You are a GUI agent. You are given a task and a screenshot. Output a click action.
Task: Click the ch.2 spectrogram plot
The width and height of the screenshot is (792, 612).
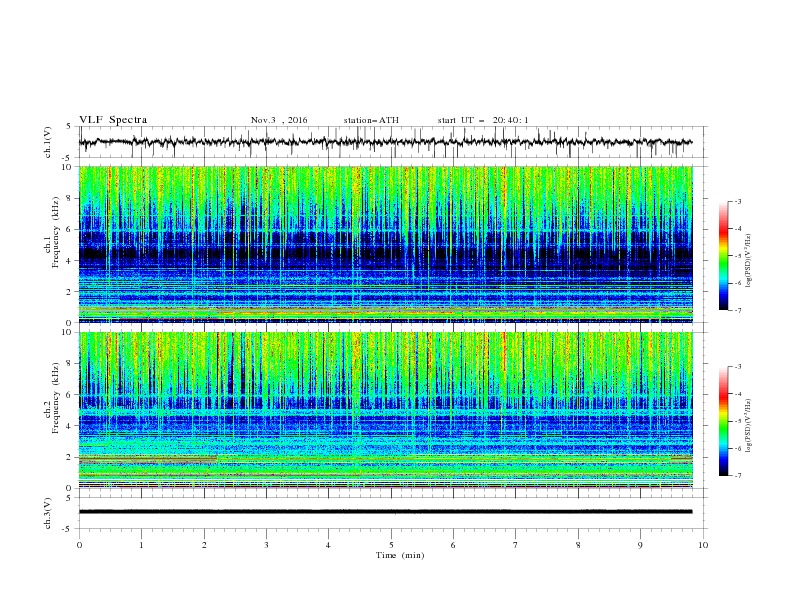coord(386,410)
